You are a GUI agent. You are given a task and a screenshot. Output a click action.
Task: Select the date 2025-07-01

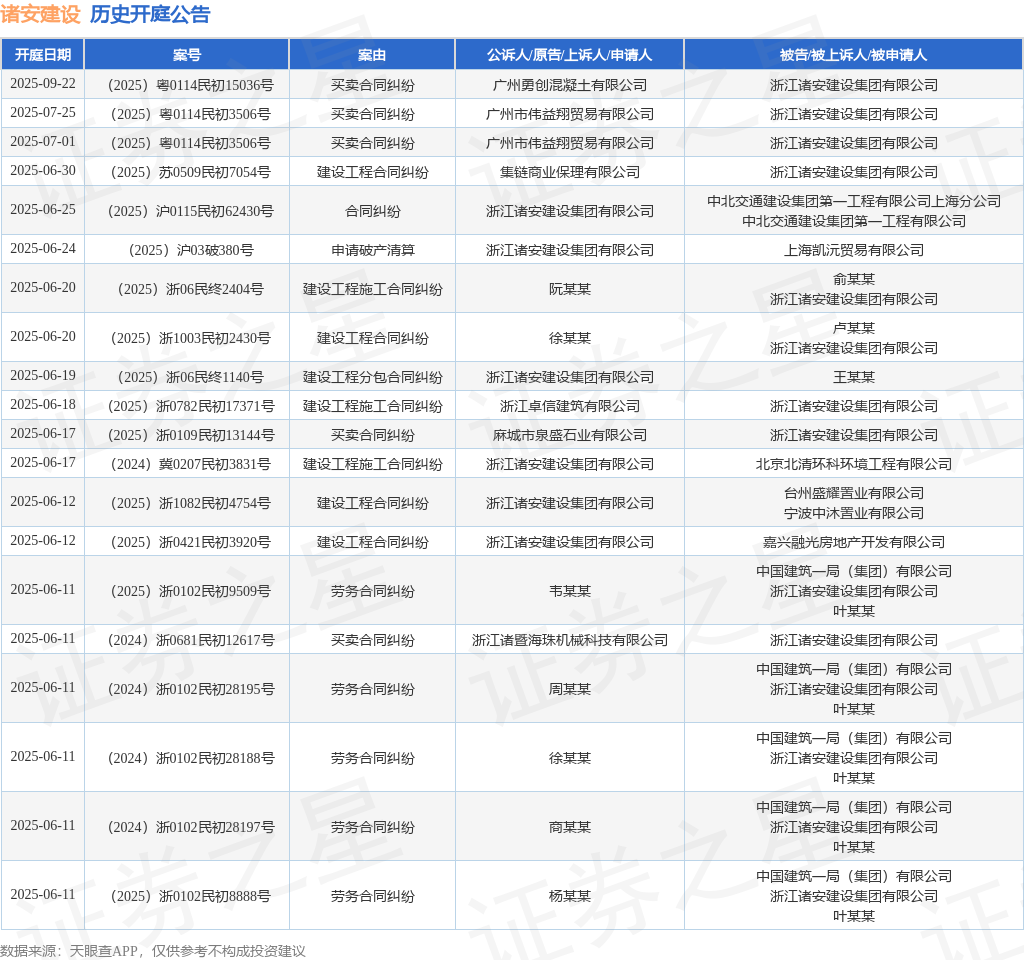pos(43,141)
